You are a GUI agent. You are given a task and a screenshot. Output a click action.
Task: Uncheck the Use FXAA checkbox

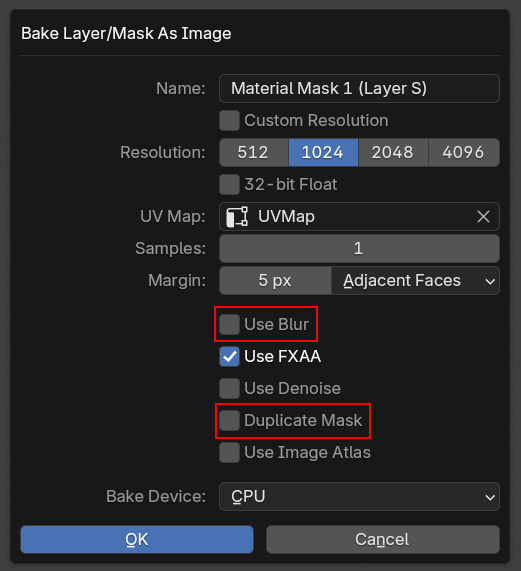pos(229,356)
